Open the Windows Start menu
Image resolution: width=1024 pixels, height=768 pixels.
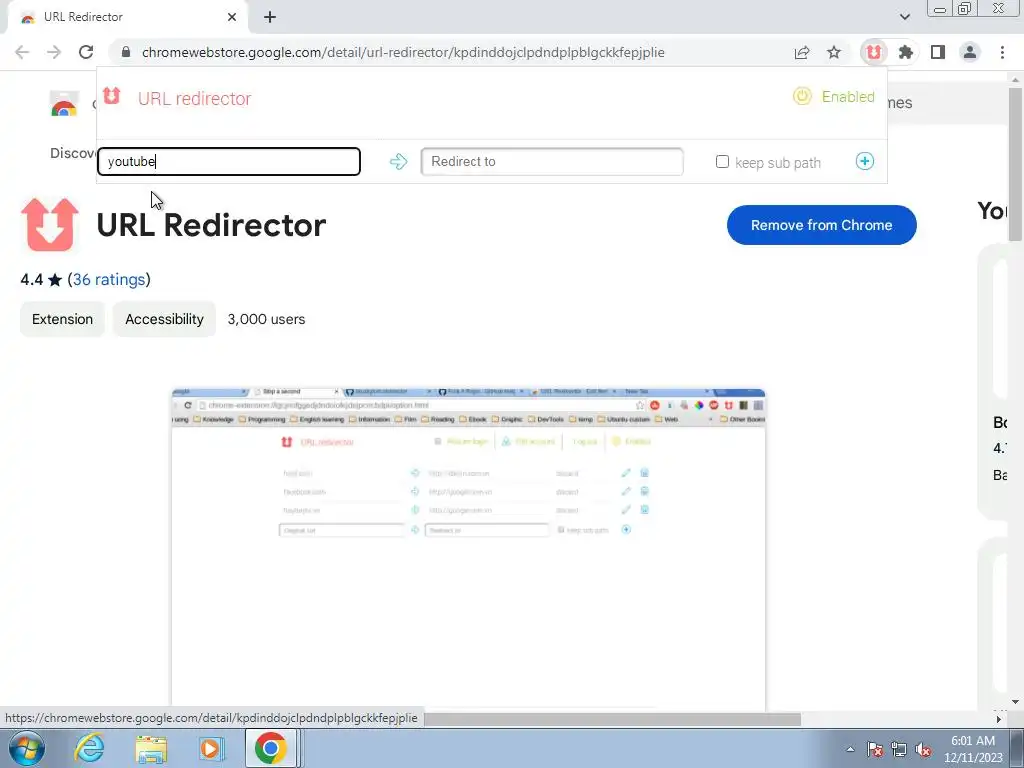click(27, 748)
